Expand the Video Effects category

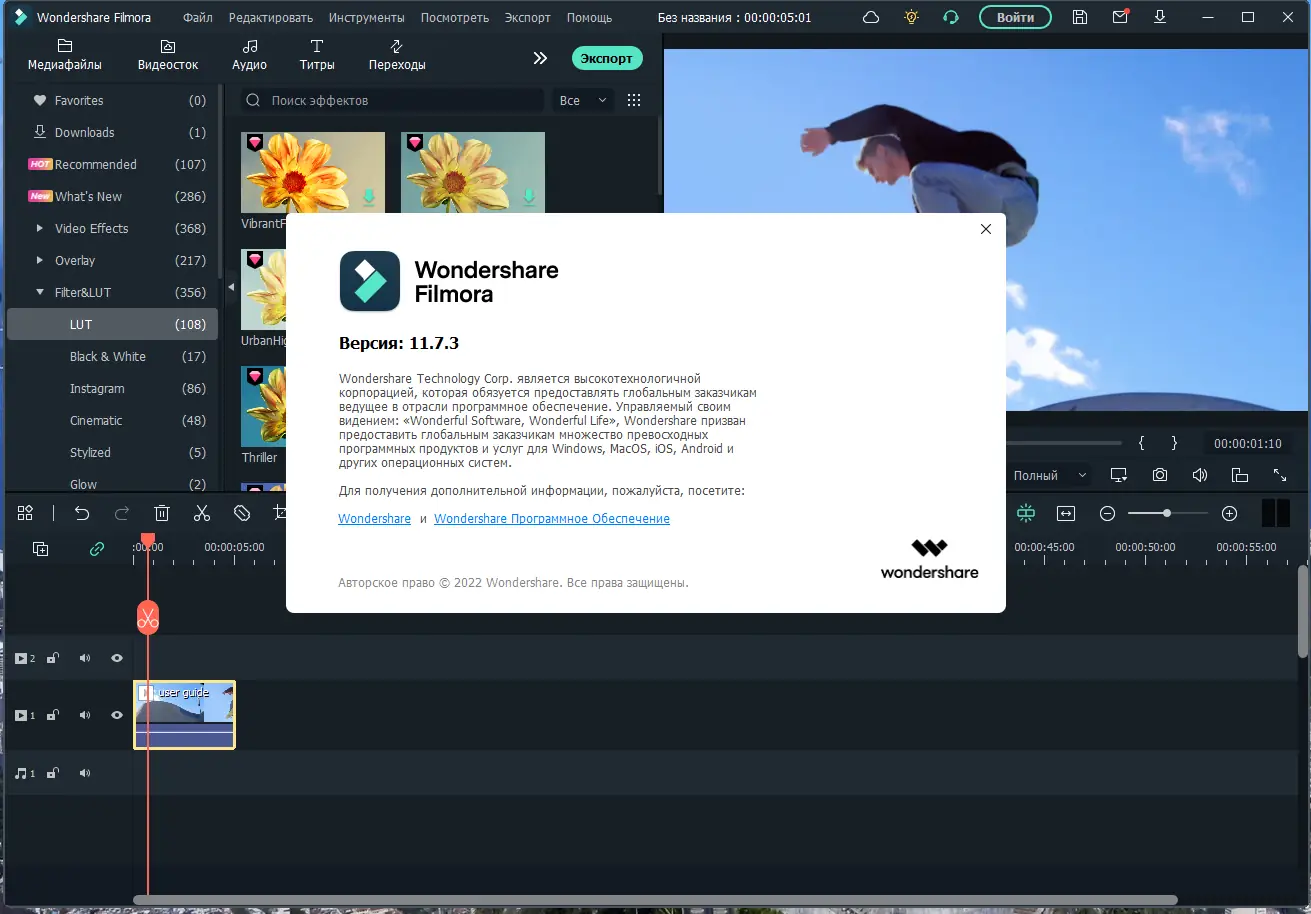40,228
